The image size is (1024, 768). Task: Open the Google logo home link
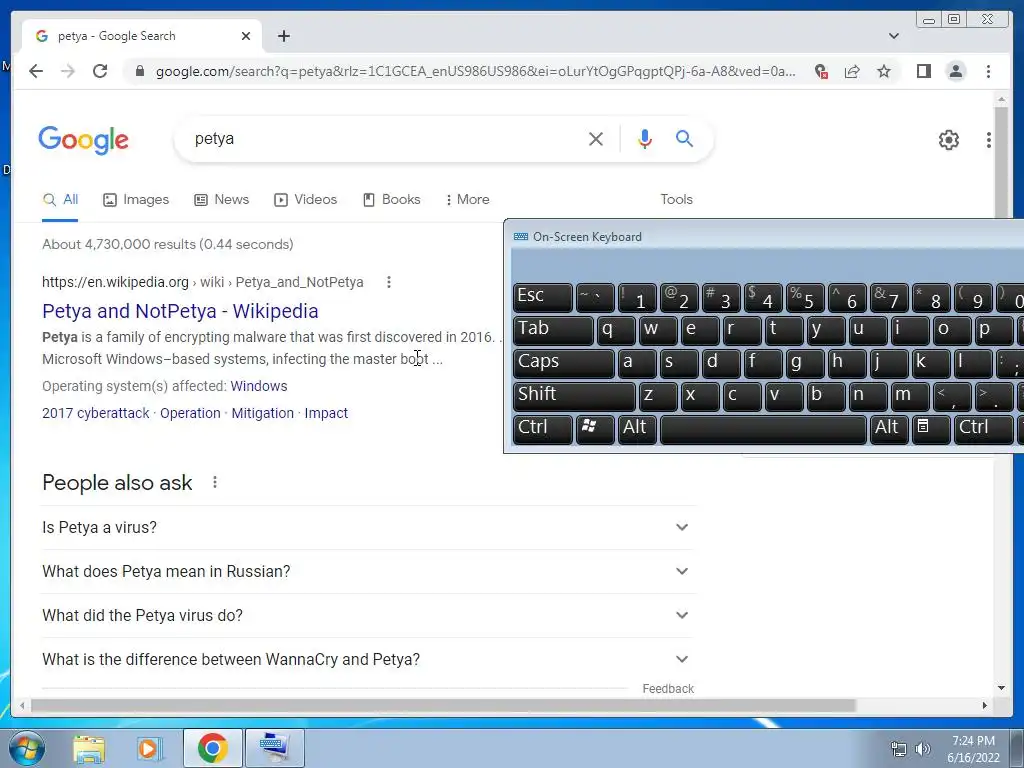pos(84,140)
